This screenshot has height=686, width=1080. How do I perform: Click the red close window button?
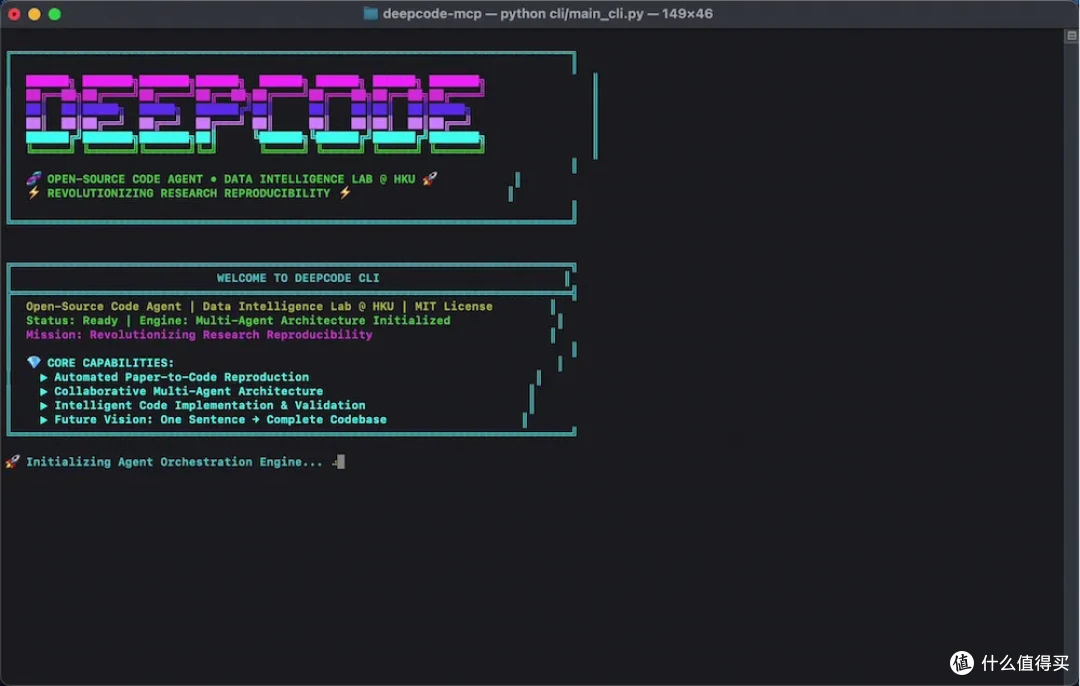pyautogui.click(x=14, y=14)
